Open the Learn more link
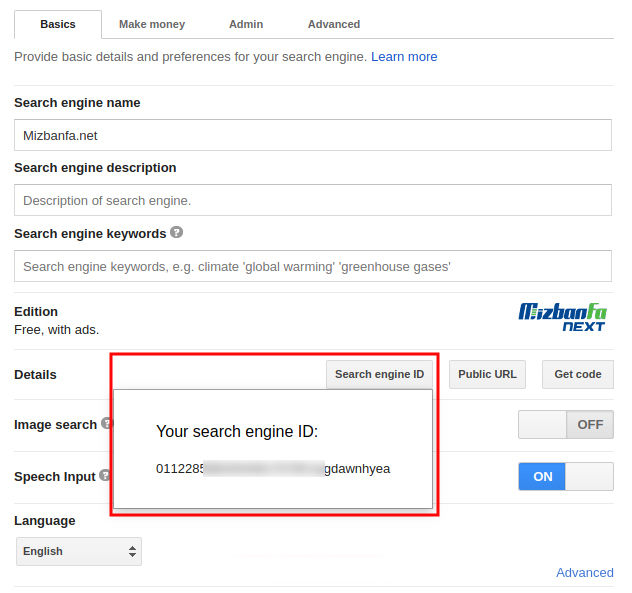 click(404, 57)
